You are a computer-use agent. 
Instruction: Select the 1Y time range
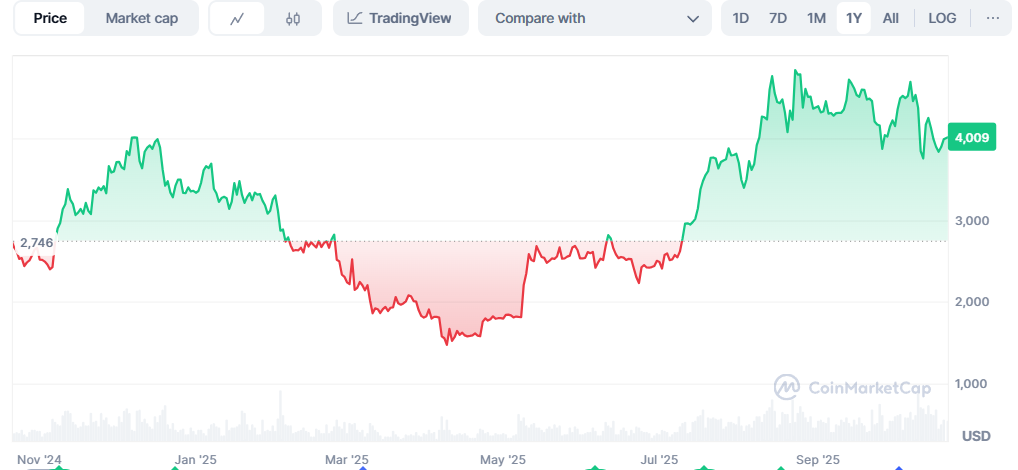854,18
